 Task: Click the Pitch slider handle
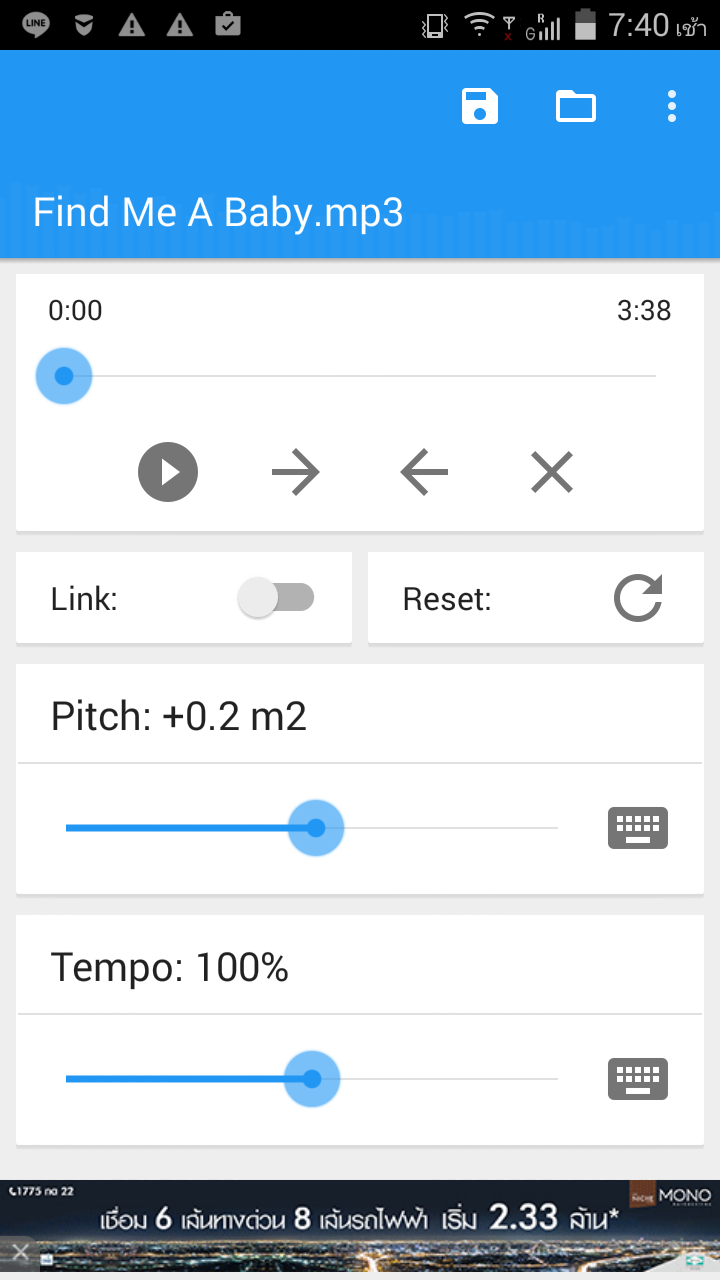point(316,828)
